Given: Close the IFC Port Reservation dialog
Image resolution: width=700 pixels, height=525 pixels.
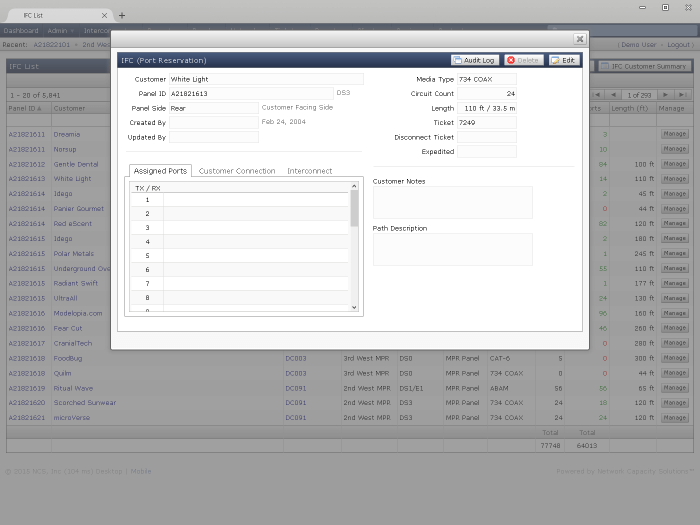Looking at the screenshot, I should click(579, 39).
